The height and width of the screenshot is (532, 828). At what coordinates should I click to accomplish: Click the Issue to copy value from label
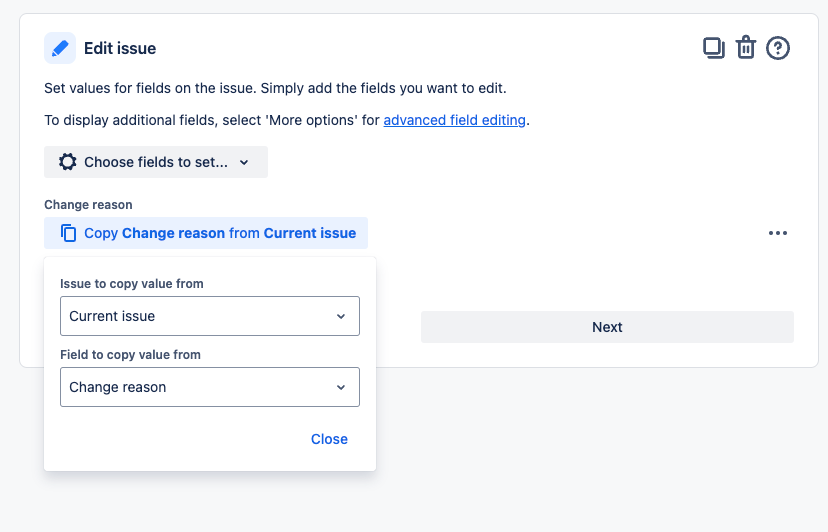tap(131, 284)
